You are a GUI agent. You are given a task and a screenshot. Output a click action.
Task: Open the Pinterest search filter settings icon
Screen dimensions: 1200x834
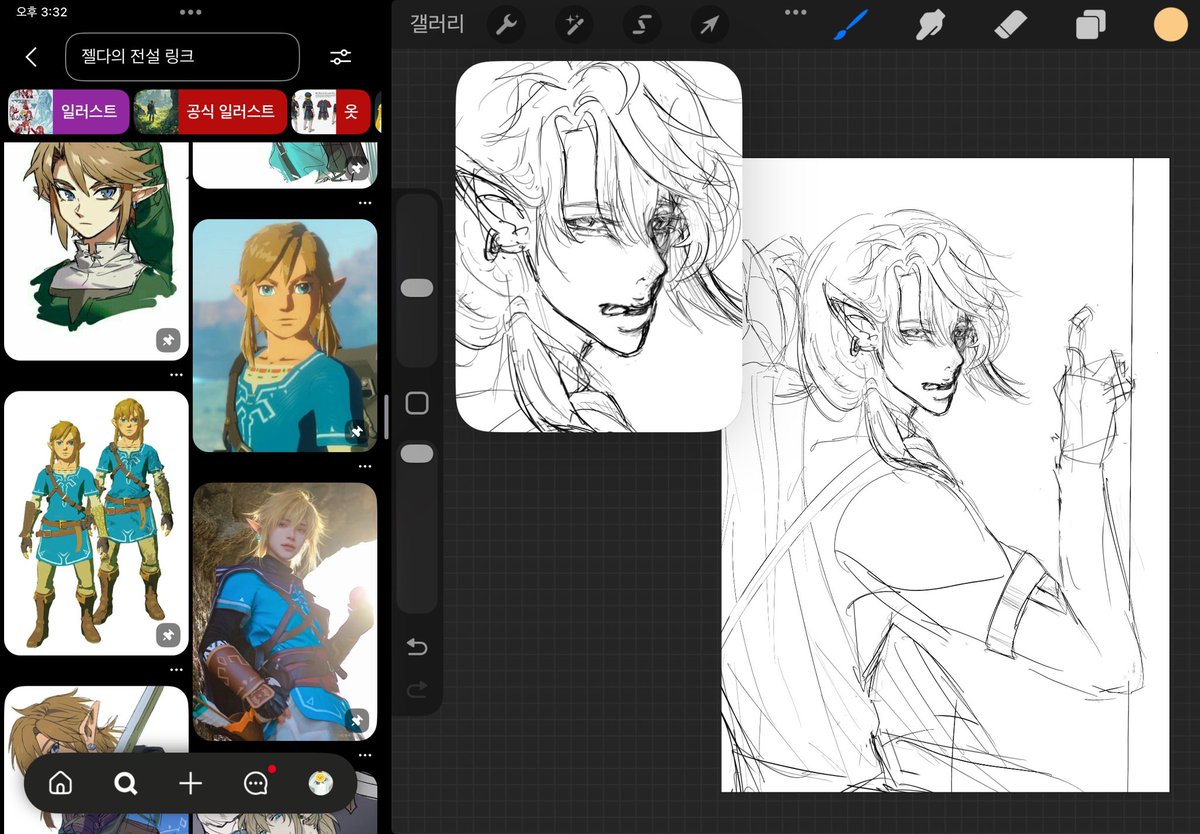pos(341,57)
